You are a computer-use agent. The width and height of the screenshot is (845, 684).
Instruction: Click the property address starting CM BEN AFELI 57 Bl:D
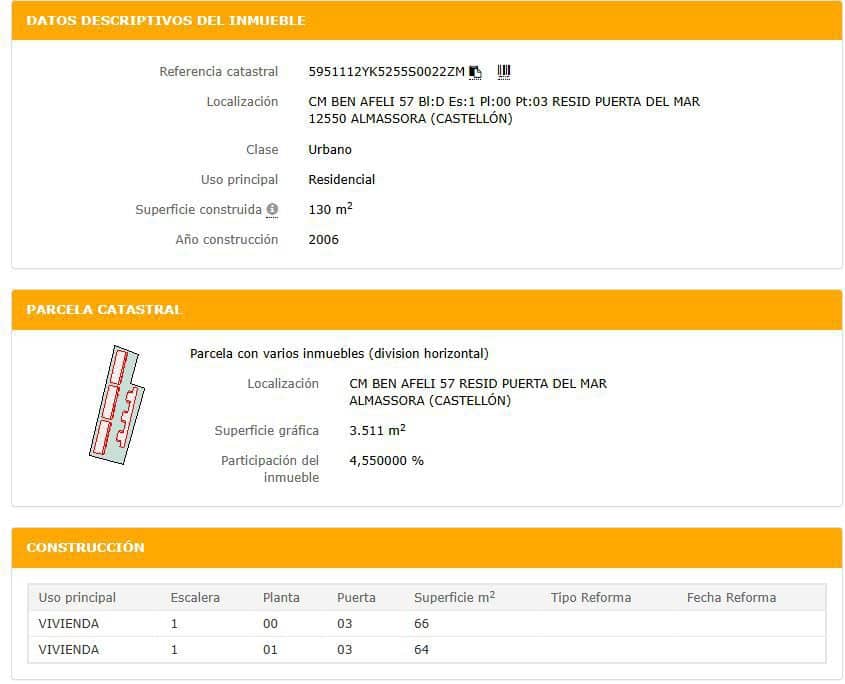tap(503, 102)
